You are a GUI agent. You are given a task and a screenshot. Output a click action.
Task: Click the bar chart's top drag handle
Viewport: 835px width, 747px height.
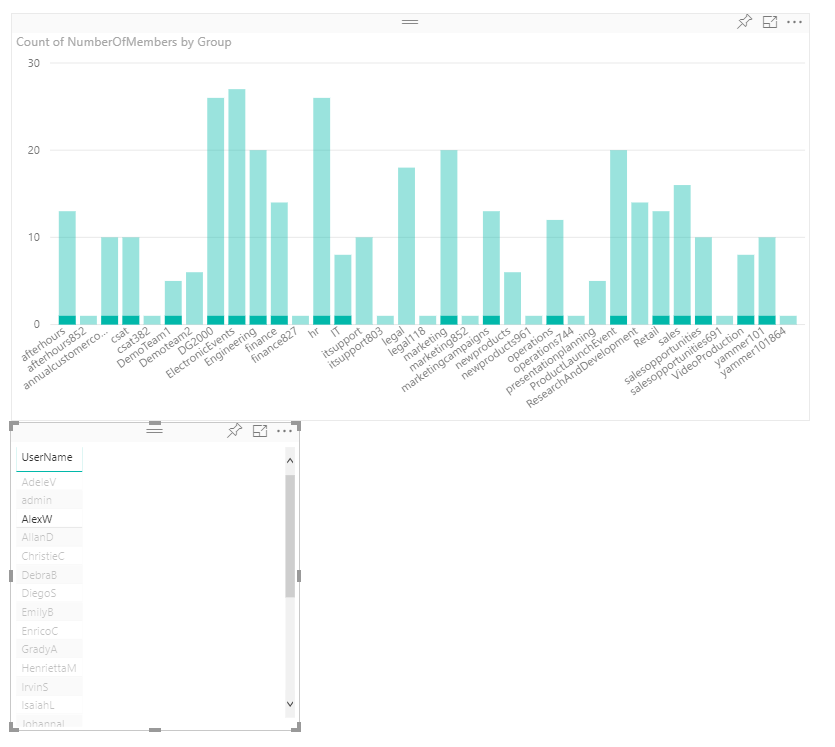[410, 21]
